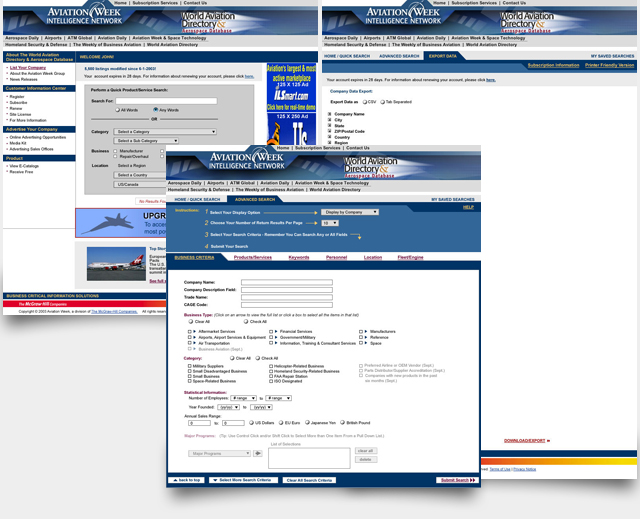Switch to the Products/Services tab

point(253,257)
